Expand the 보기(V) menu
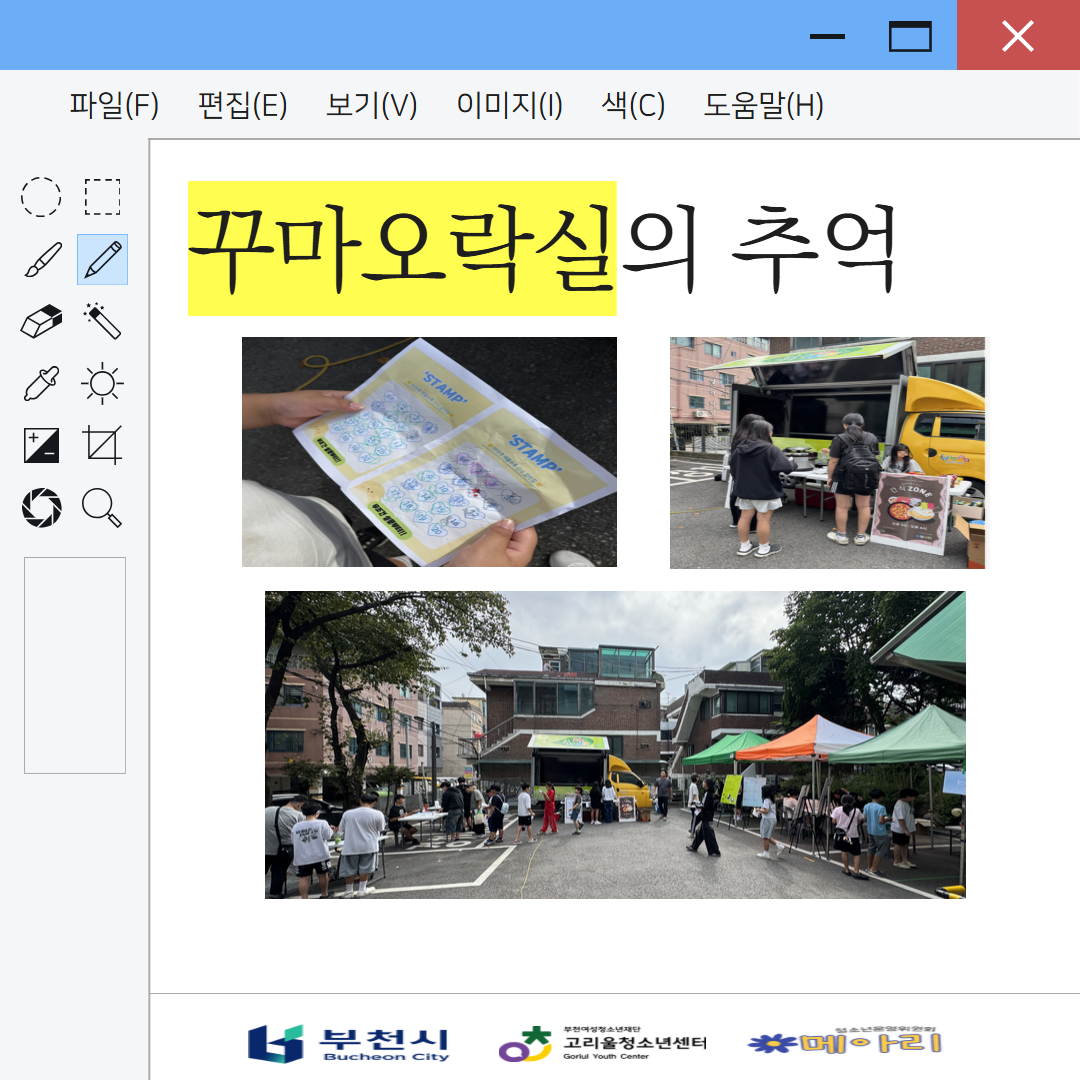The height and width of the screenshot is (1080, 1080). 372,105
